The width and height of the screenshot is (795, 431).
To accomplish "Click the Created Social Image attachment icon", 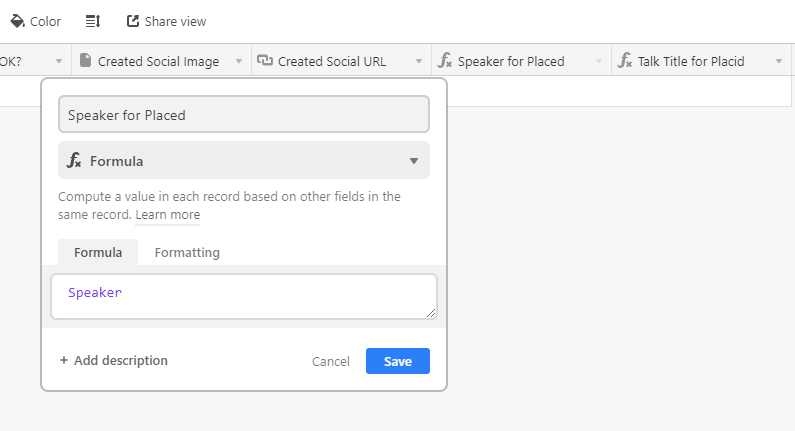I will pos(85,61).
